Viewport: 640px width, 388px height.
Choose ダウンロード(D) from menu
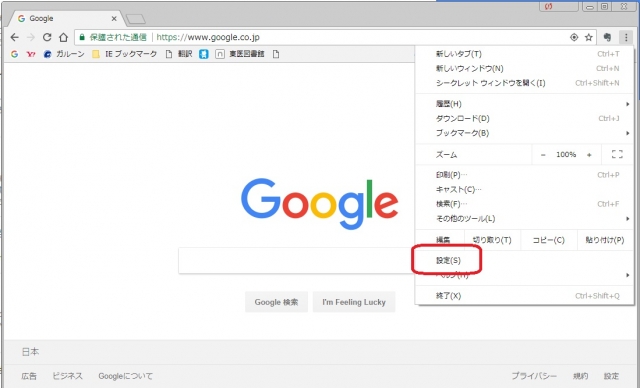525,119
